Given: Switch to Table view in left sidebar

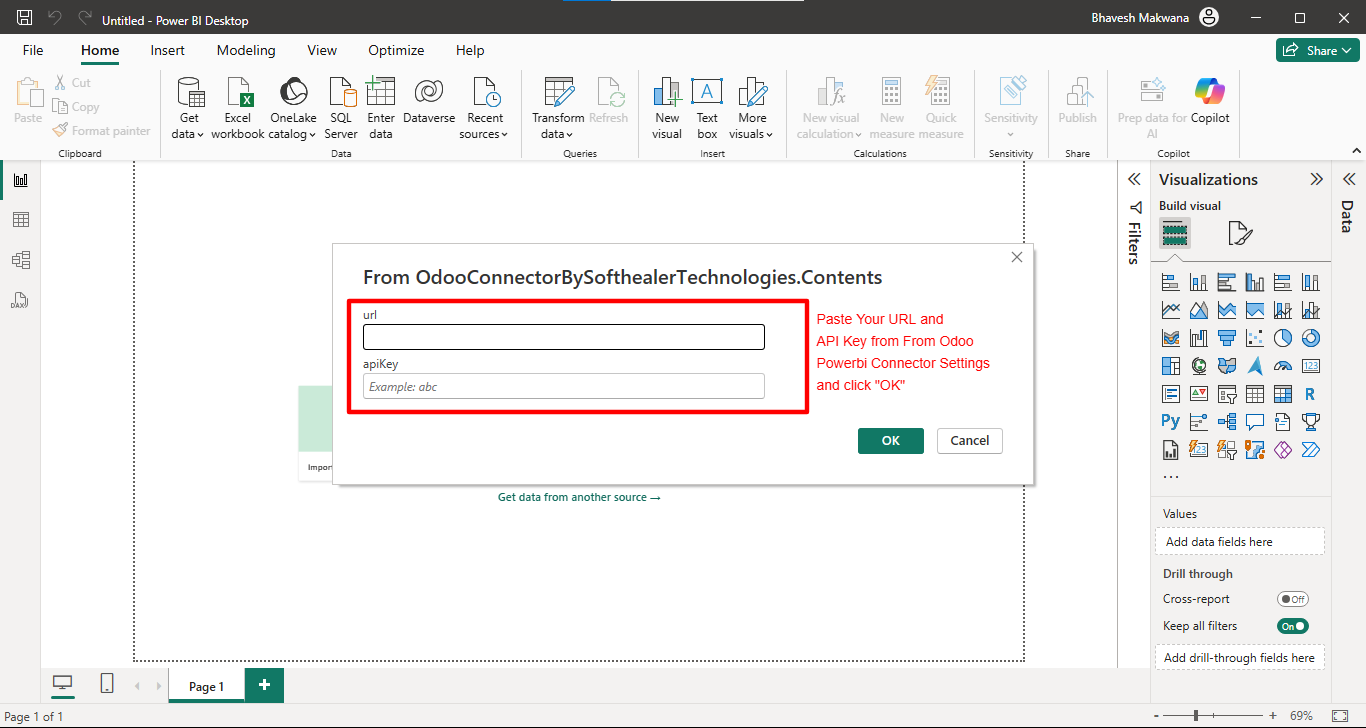Looking at the screenshot, I should (20, 220).
